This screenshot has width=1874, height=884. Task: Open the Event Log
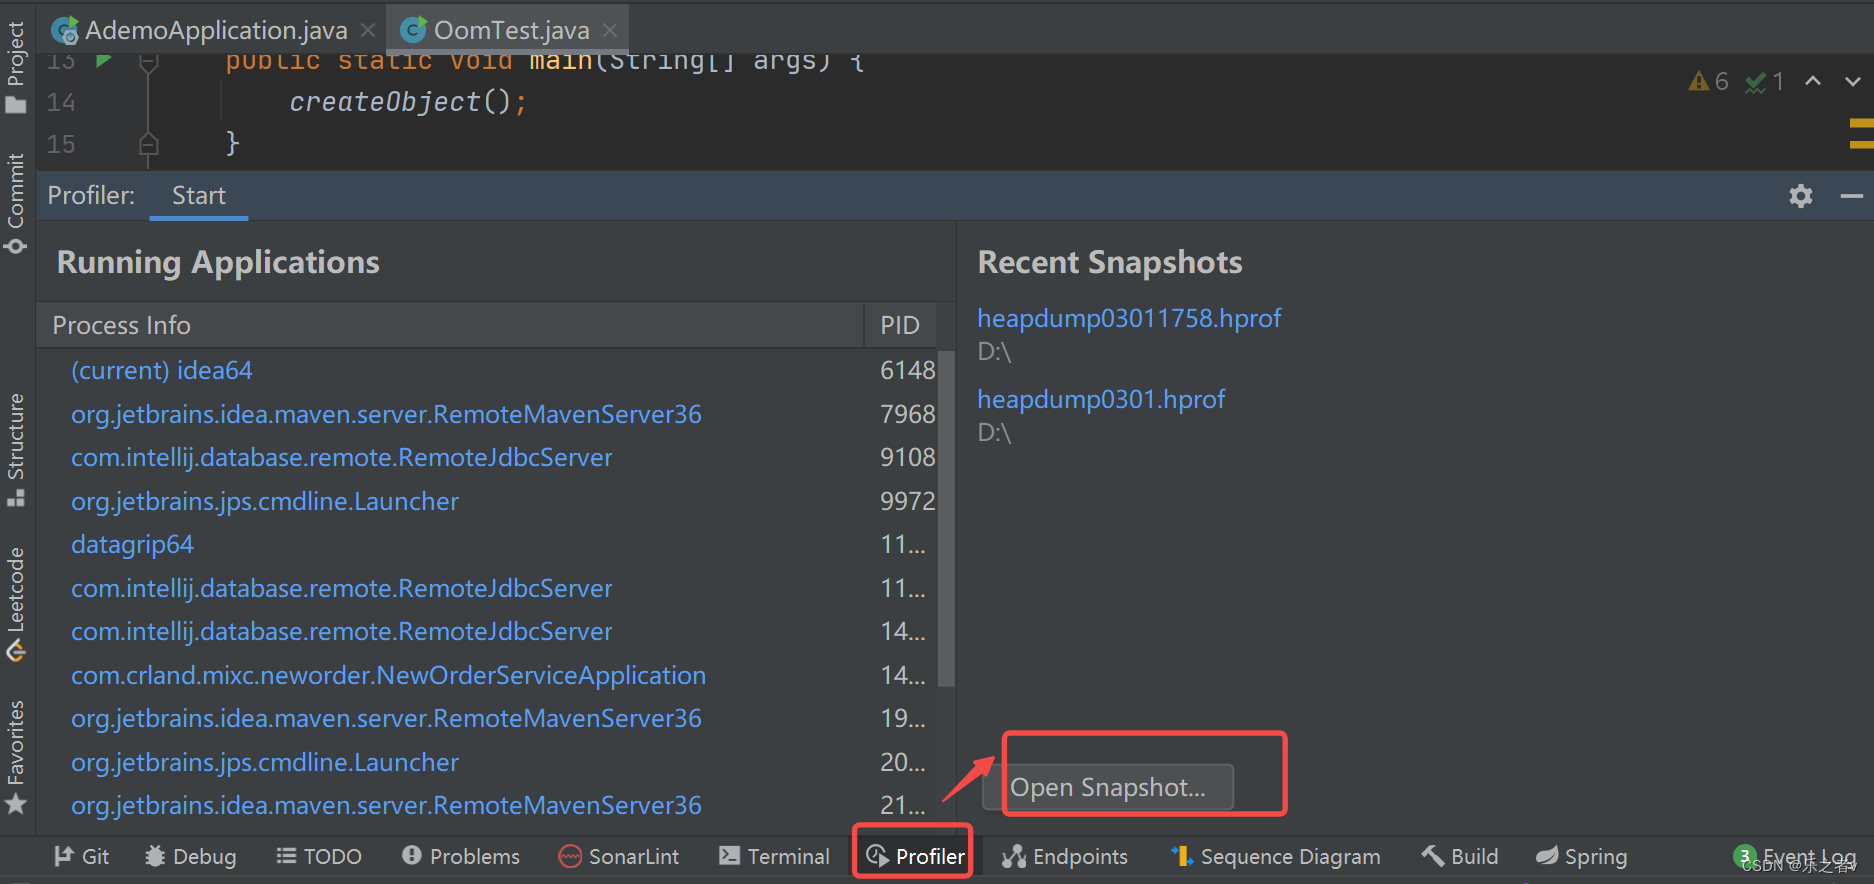point(1796,857)
